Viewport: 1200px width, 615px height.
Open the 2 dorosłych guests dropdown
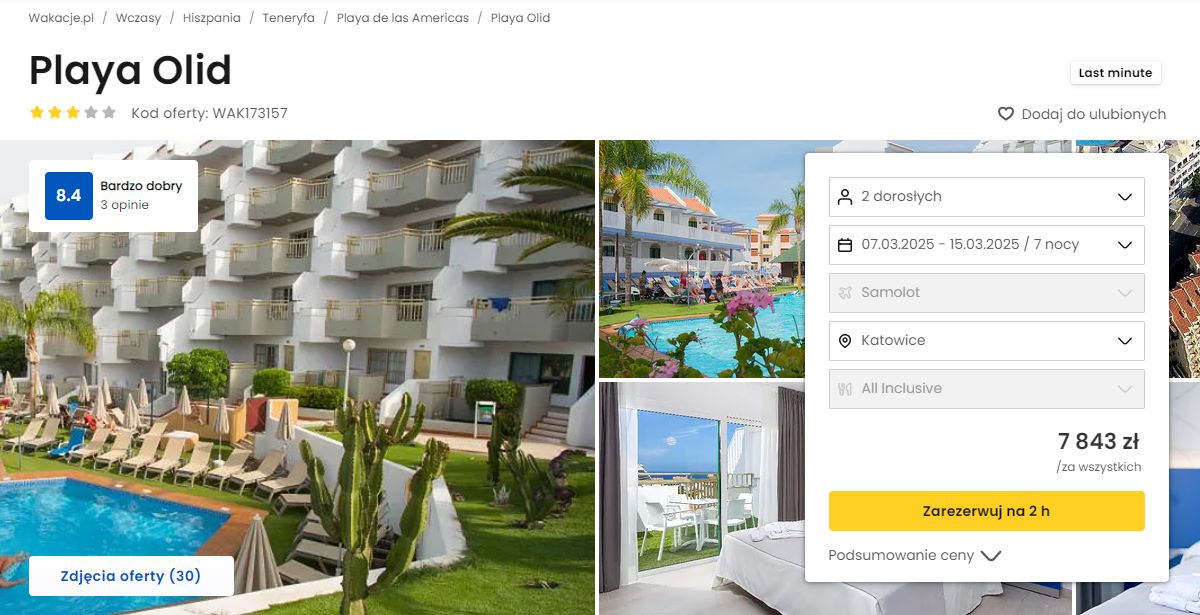click(x=987, y=197)
